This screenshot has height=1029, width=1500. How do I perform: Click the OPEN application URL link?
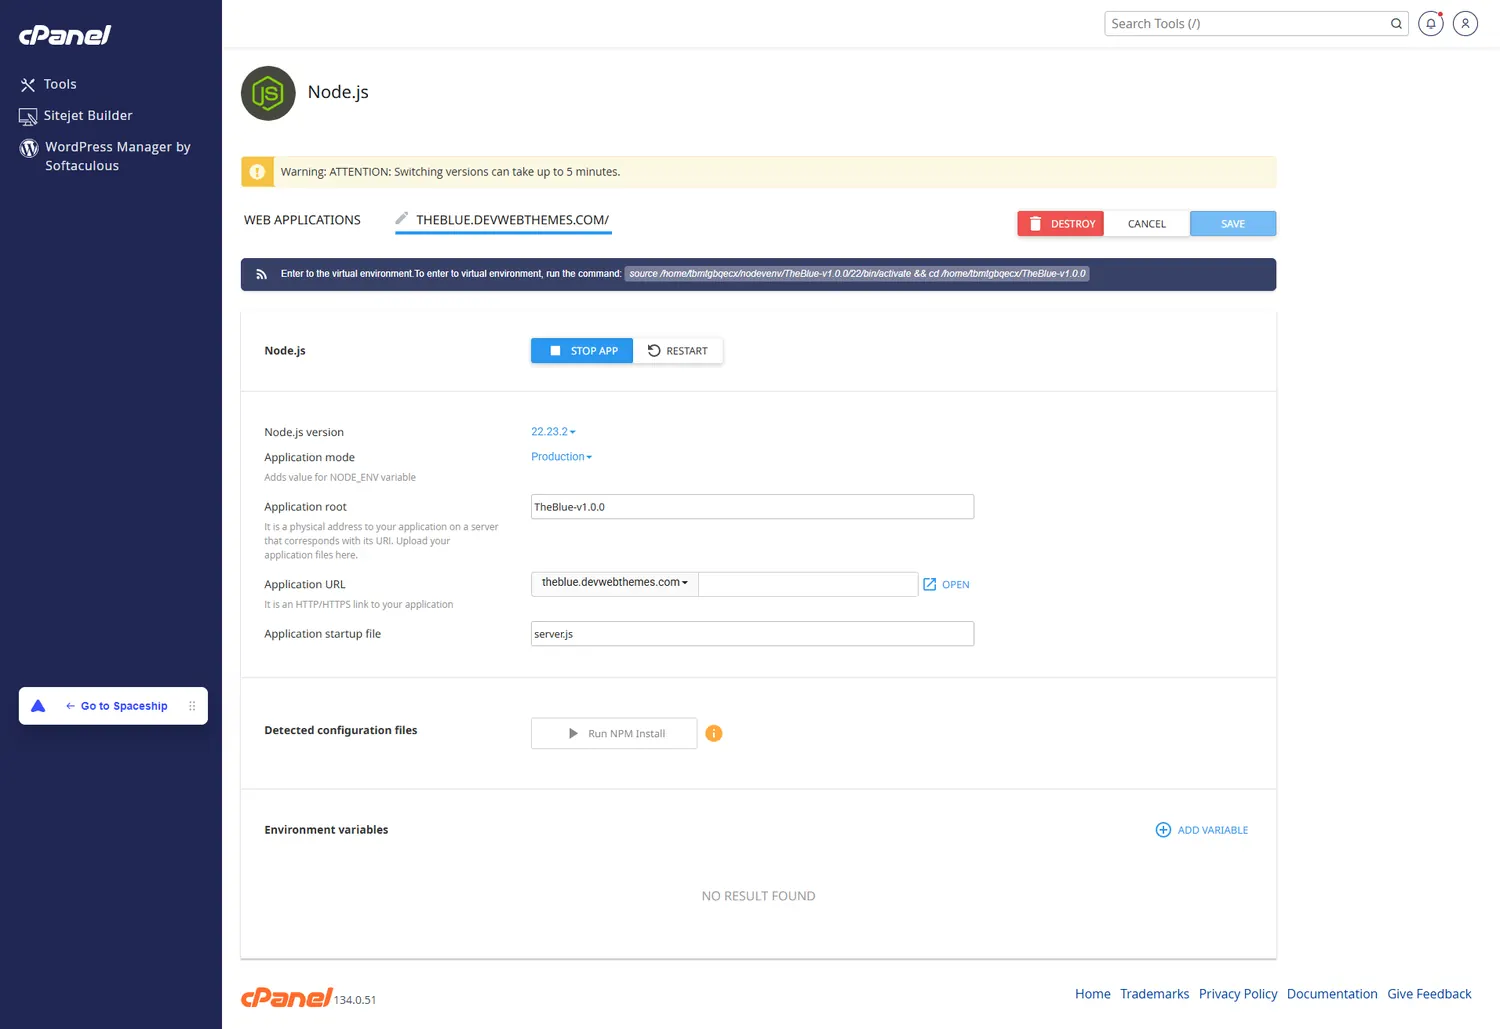(x=946, y=585)
